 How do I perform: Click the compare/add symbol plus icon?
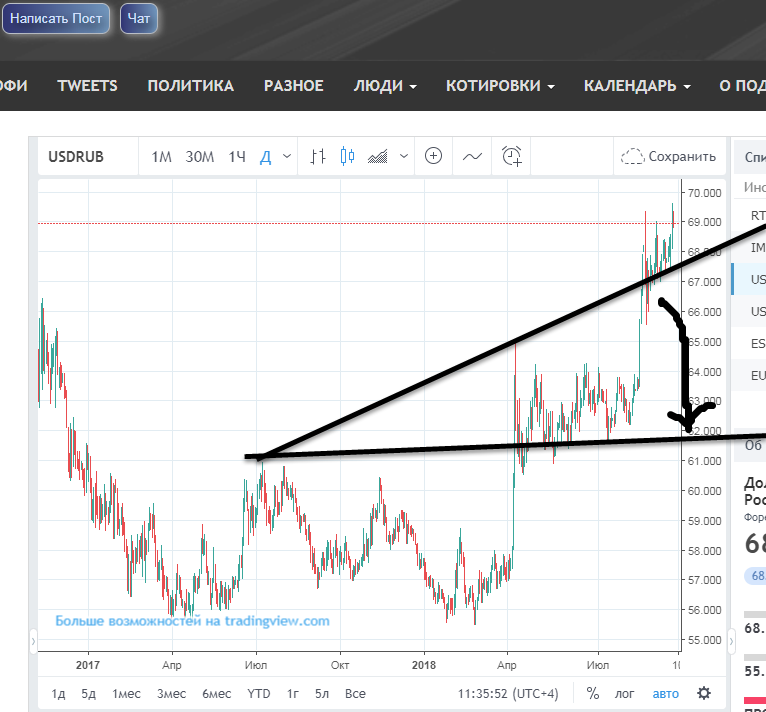coord(433,156)
